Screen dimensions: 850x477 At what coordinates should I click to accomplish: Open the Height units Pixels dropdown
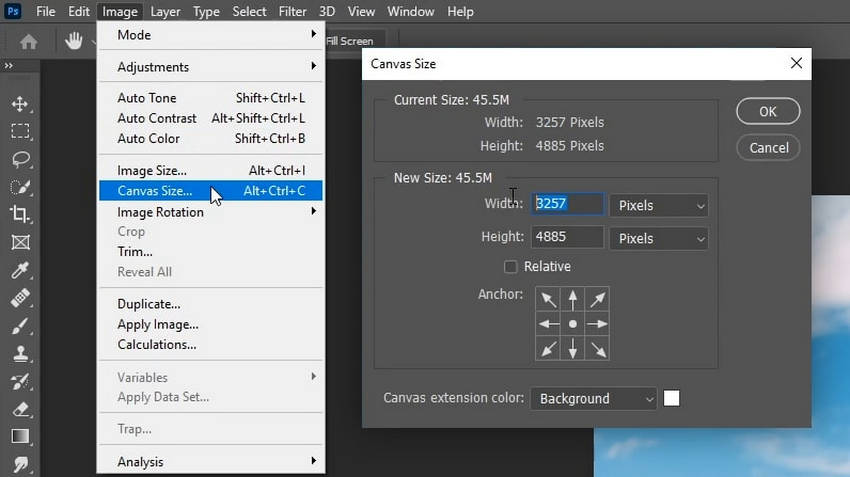(x=659, y=238)
